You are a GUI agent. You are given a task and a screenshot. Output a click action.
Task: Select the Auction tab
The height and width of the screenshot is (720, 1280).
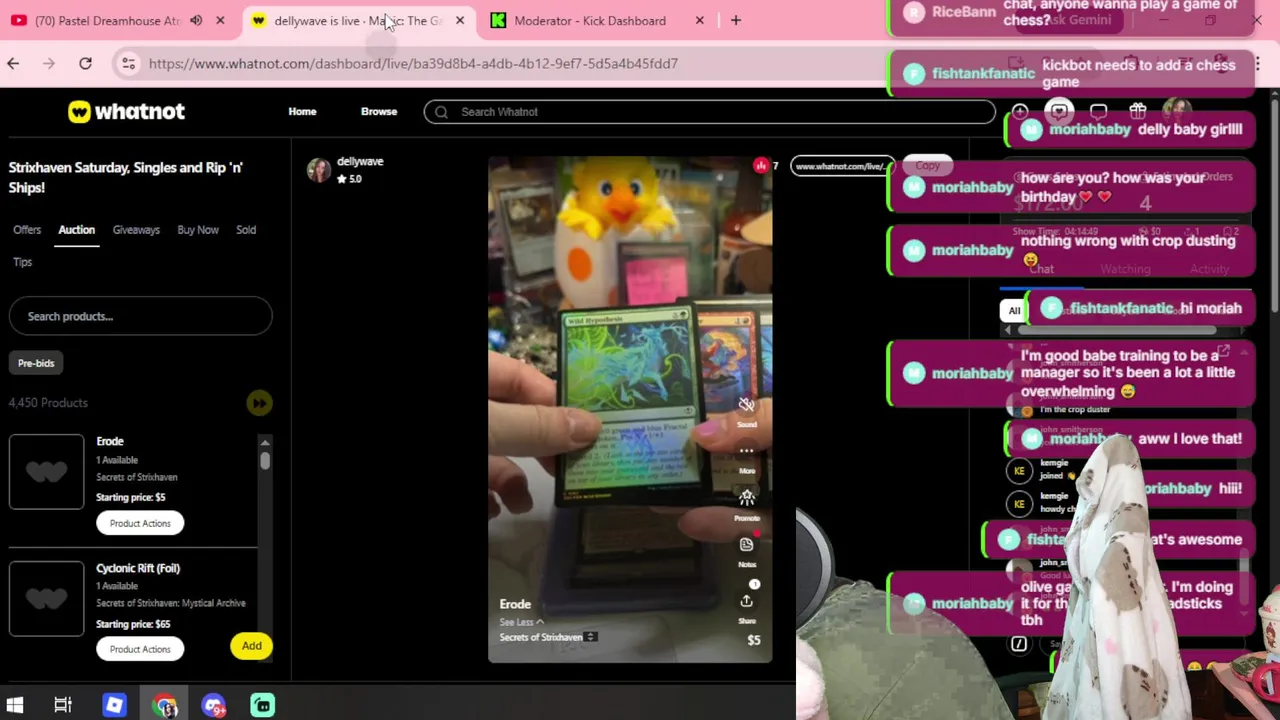pos(76,230)
